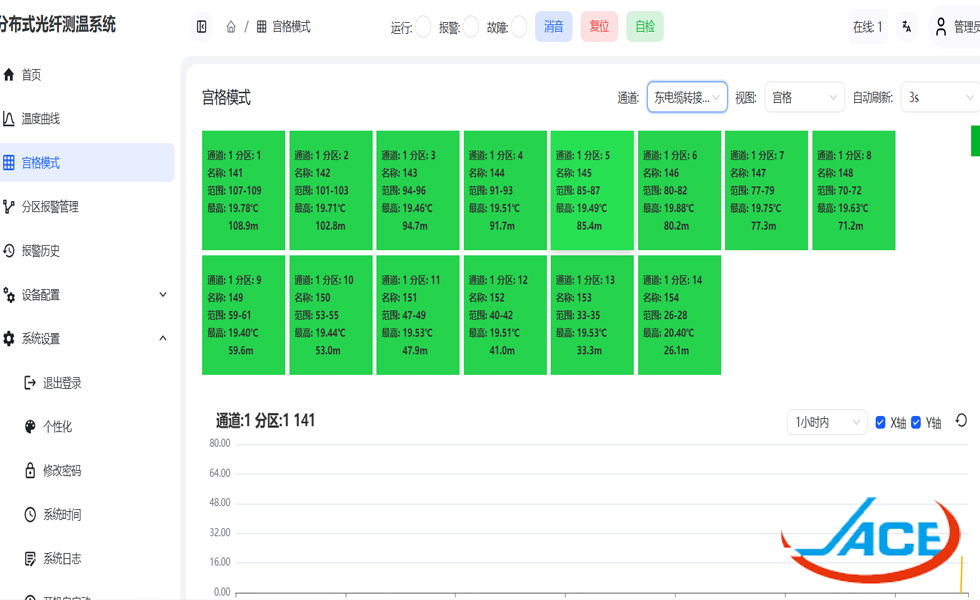Screen dimensions: 980x600
Task: Select zone tile 分区: 10 named 150
Action: click(331, 315)
